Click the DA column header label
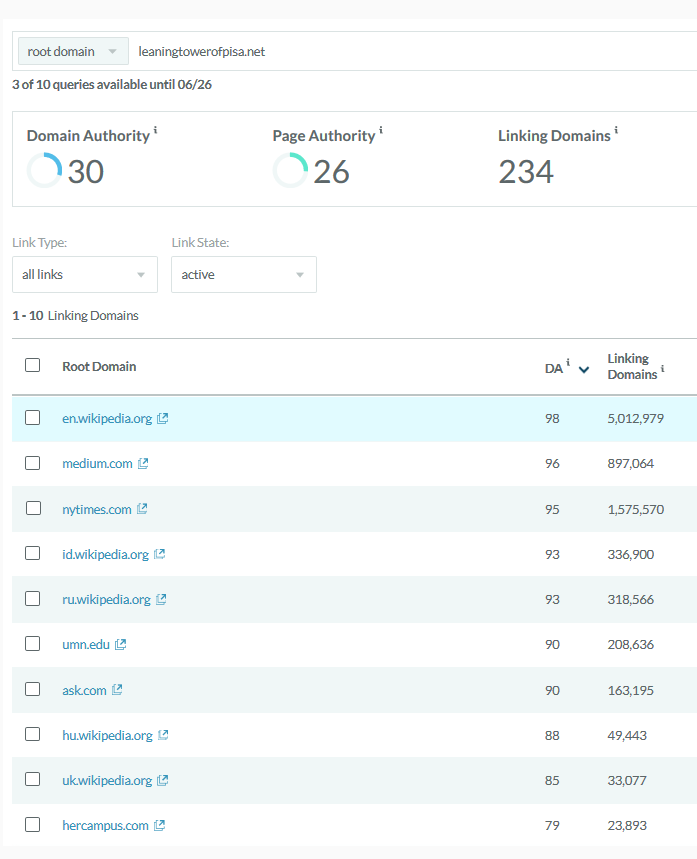Viewport: 697px width, 859px height. tap(553, 369)
